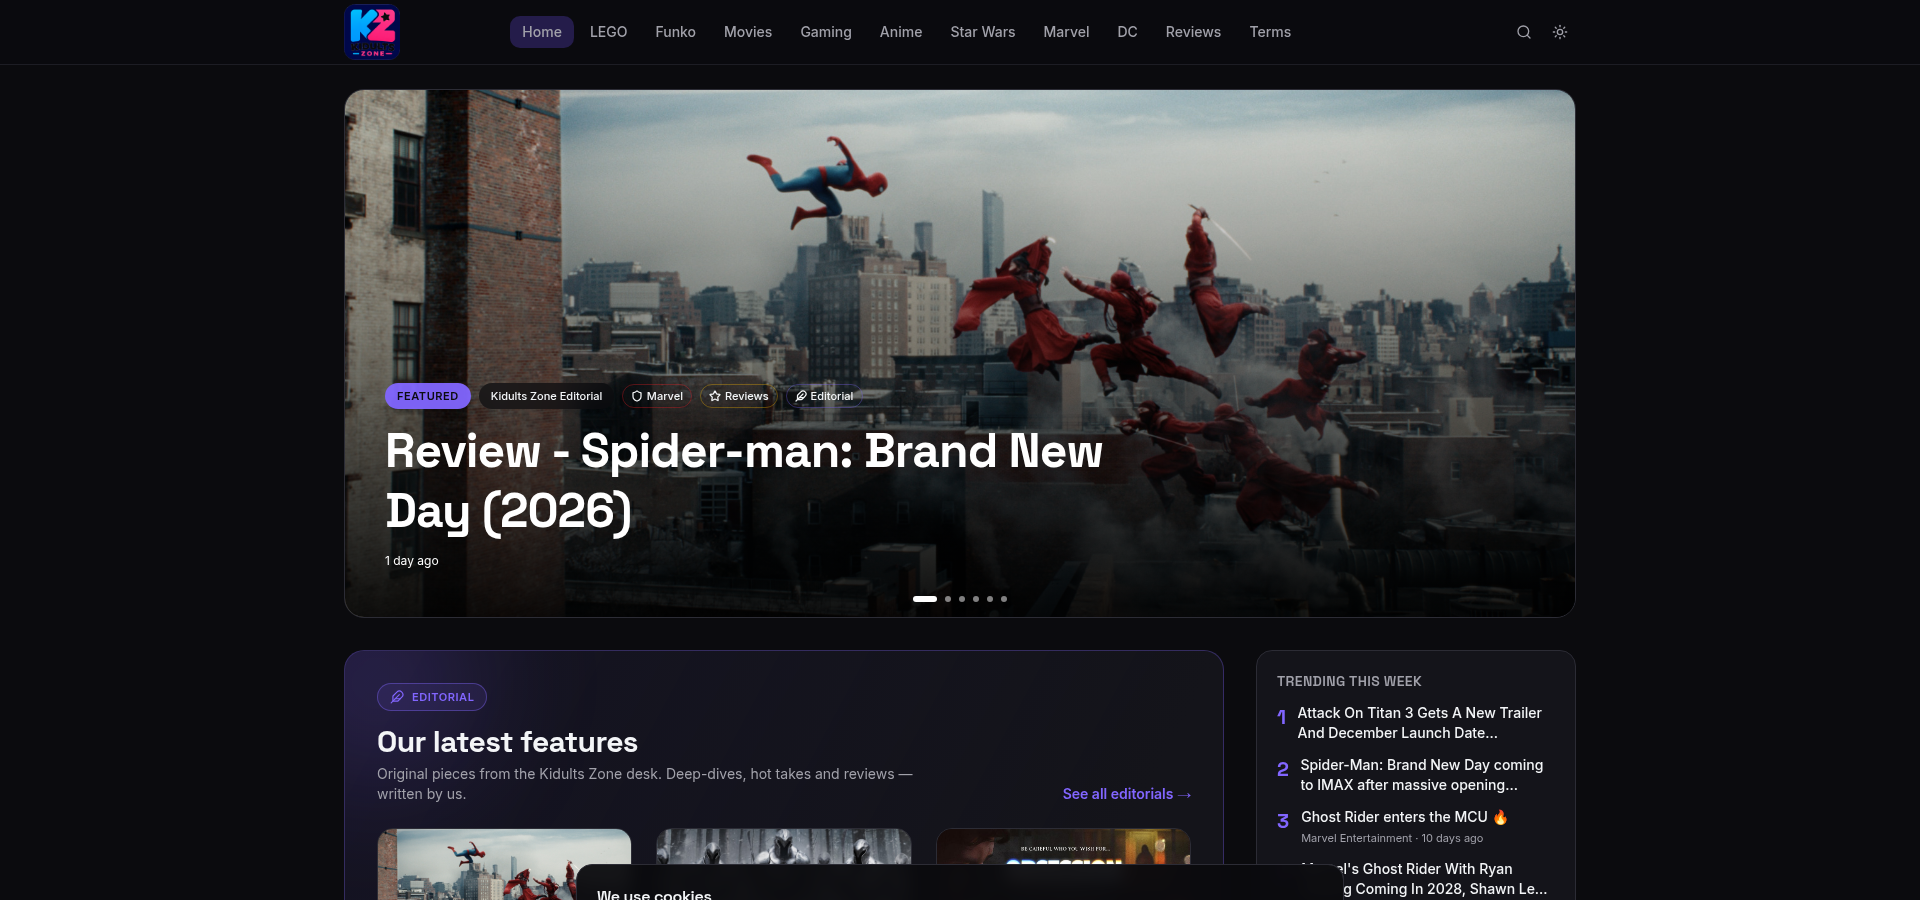Screen dimensions: 1920x900
Task: Jump to the last carousel slide dot
Action: click(1004, 599)
